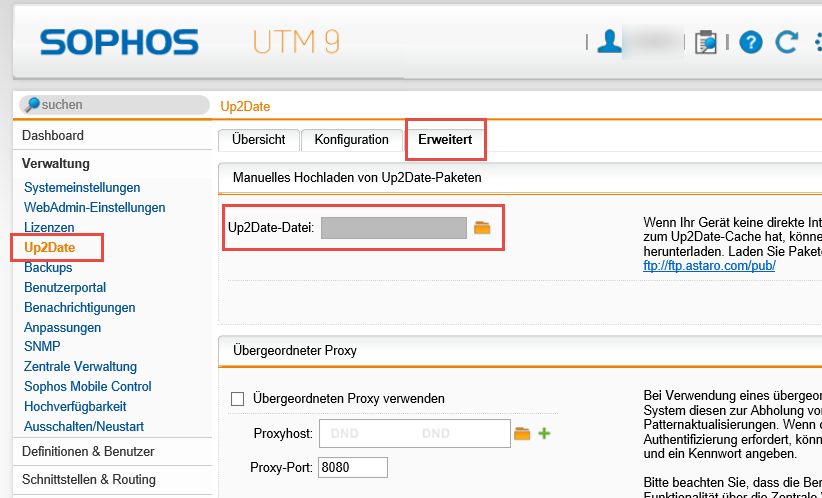Click the Proxyhost DND field
Image resolution: width=822 pixels, height=498 pixels.
point(415,434)
